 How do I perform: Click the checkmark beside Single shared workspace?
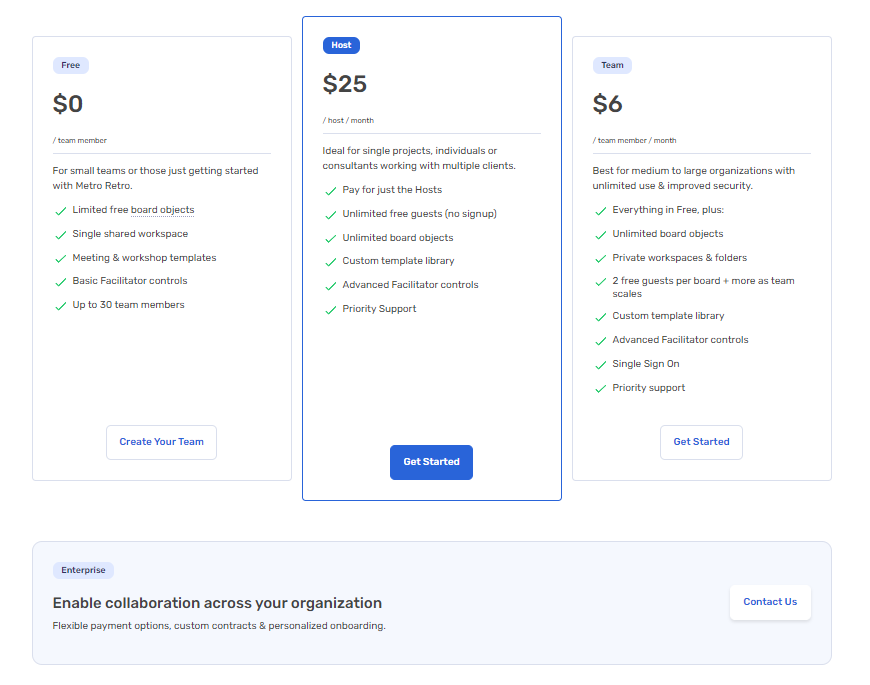(x=61, y=235)
